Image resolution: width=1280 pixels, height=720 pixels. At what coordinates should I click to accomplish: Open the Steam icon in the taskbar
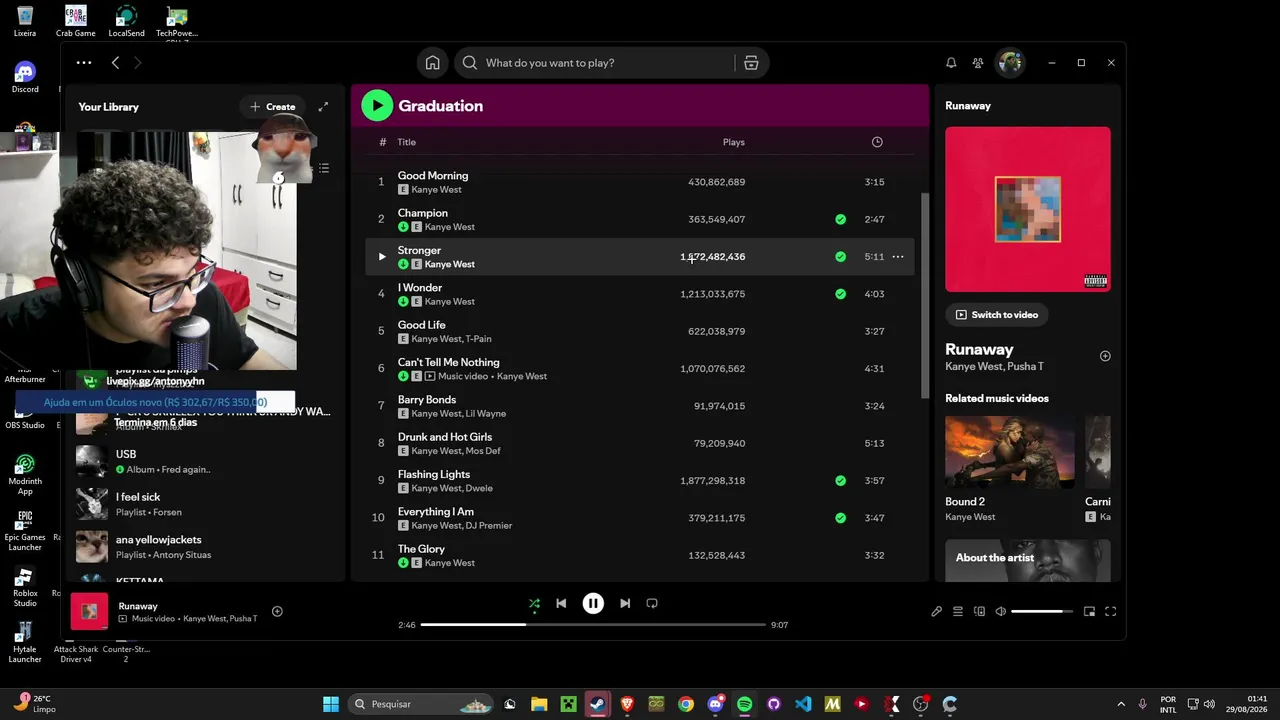(597, 704)
